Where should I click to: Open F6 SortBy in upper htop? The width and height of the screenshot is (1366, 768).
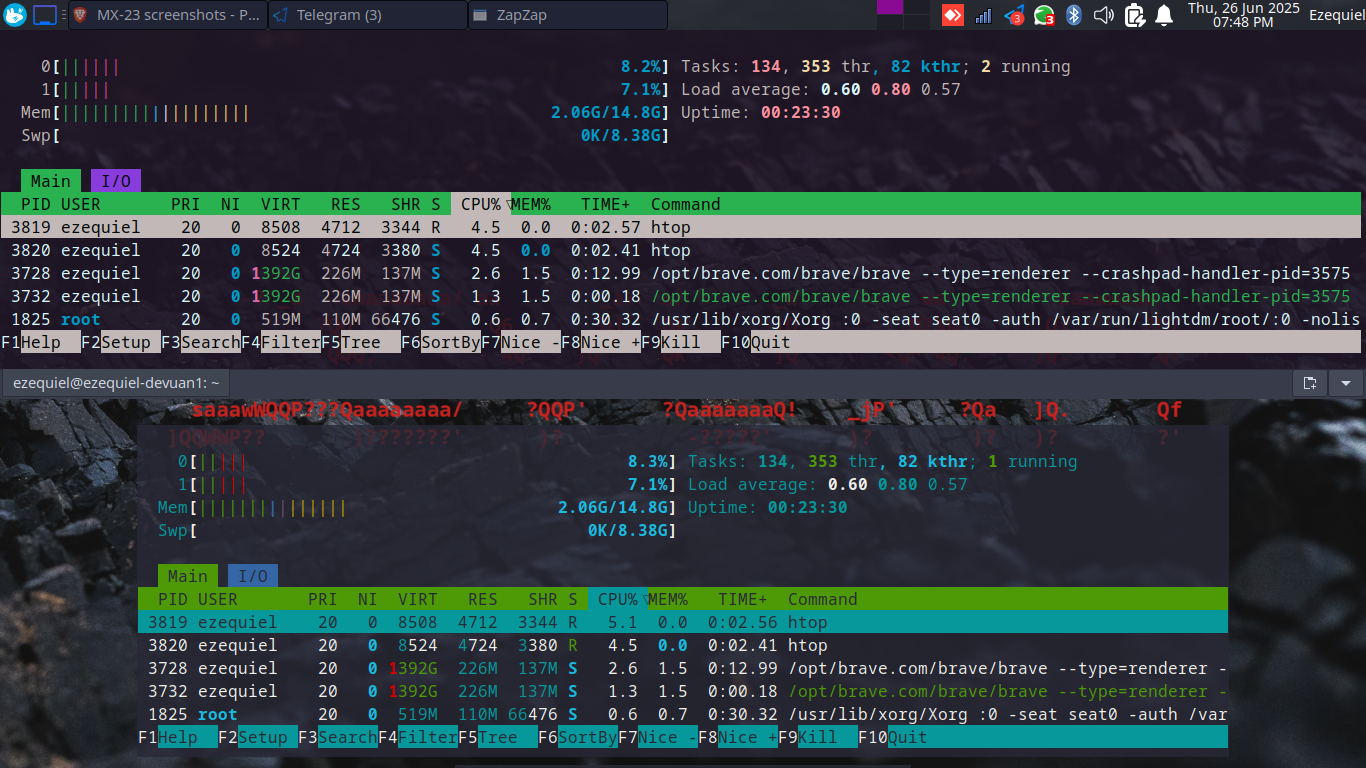(x=441, y=342)
